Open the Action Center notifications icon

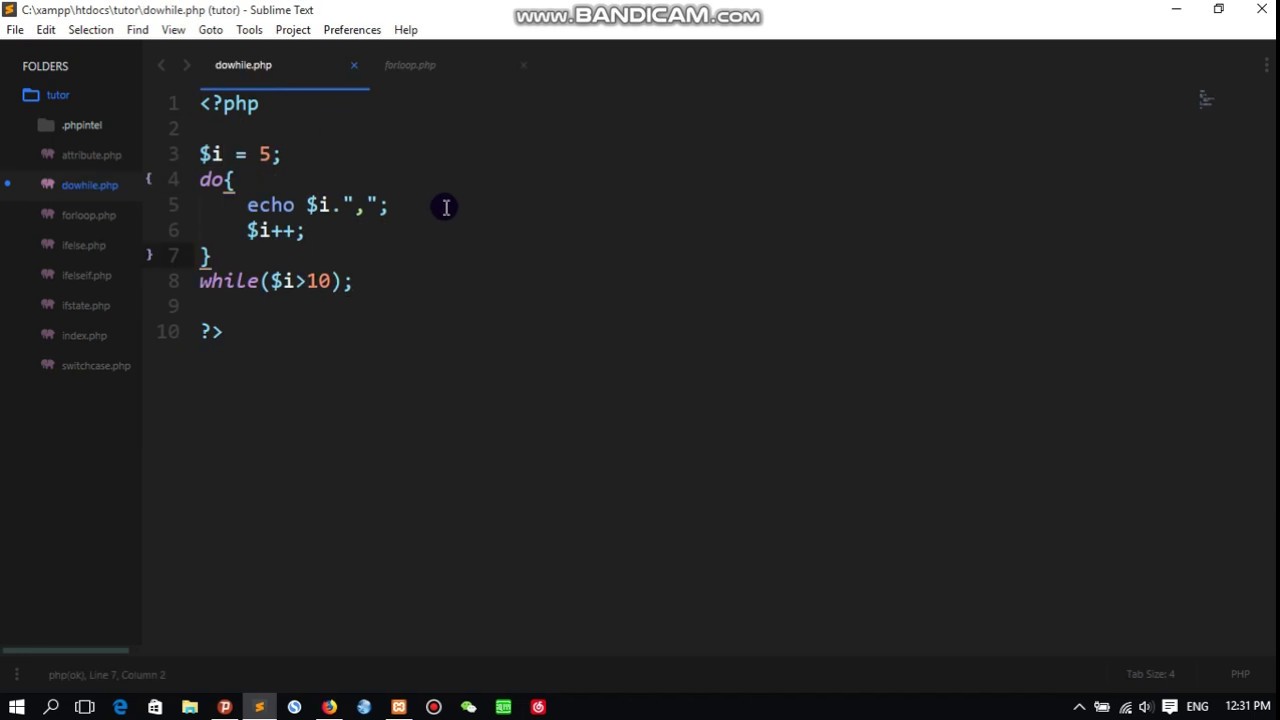pos(1169,707)
